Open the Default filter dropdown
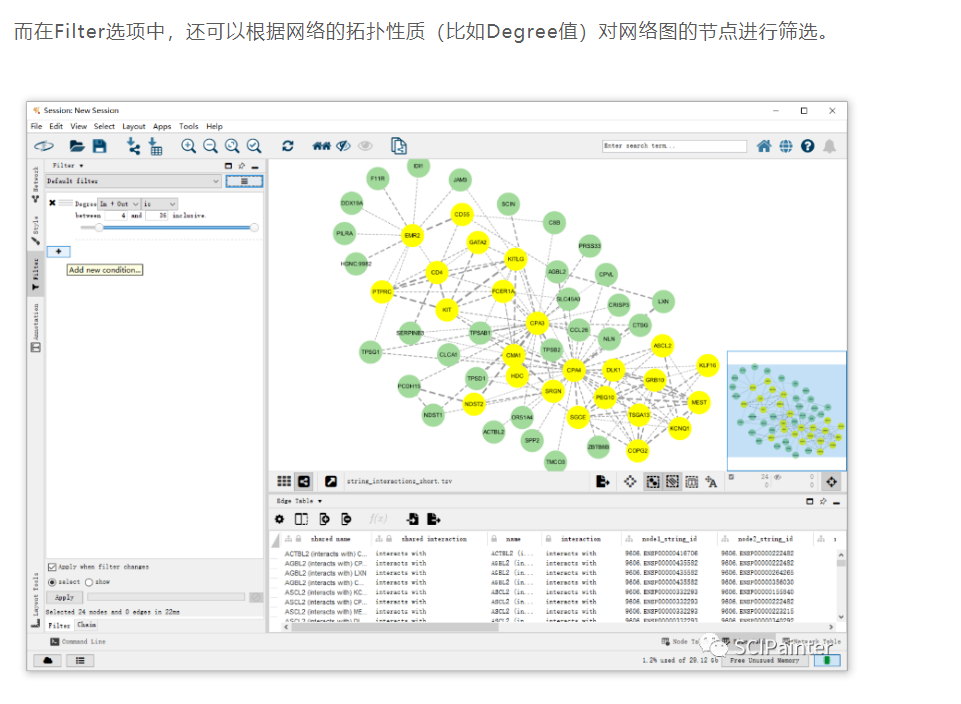 pos(133,181)
